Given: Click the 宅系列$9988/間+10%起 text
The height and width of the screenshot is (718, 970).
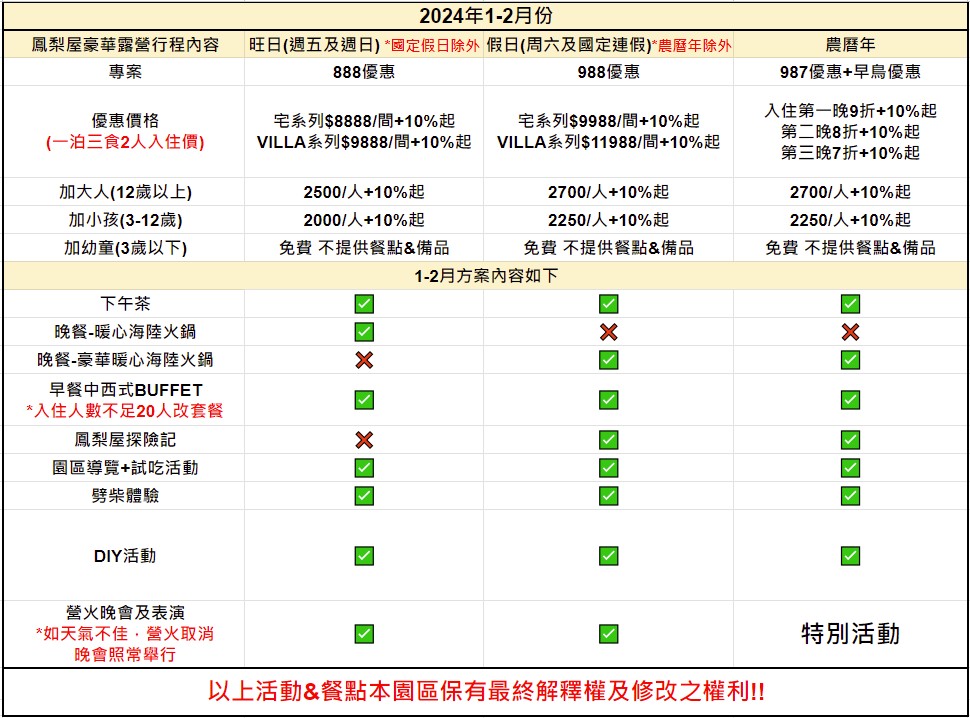Looking at the screenshot, I should (x=609, y=121).
